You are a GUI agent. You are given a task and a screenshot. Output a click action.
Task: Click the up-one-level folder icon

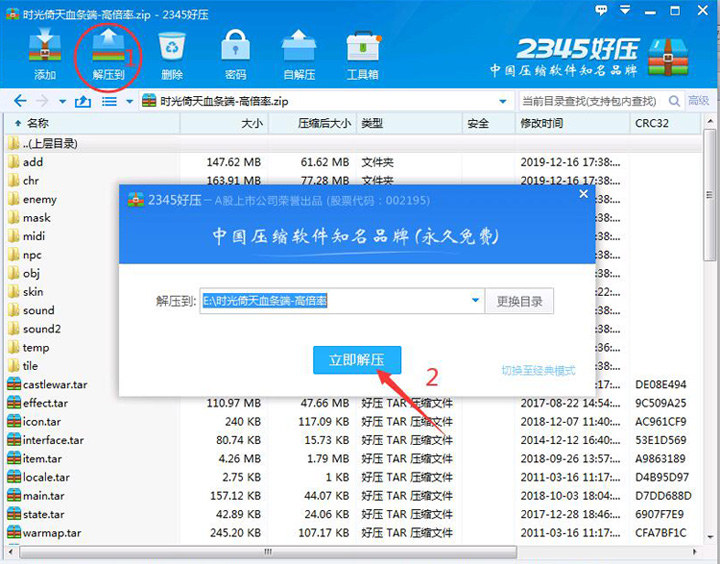[x=83, y=101]
